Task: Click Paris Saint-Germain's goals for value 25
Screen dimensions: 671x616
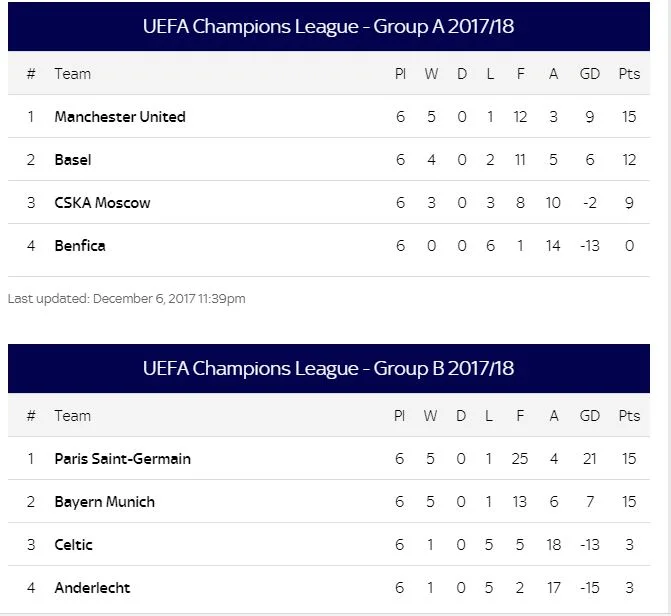Action: [519, 459]
